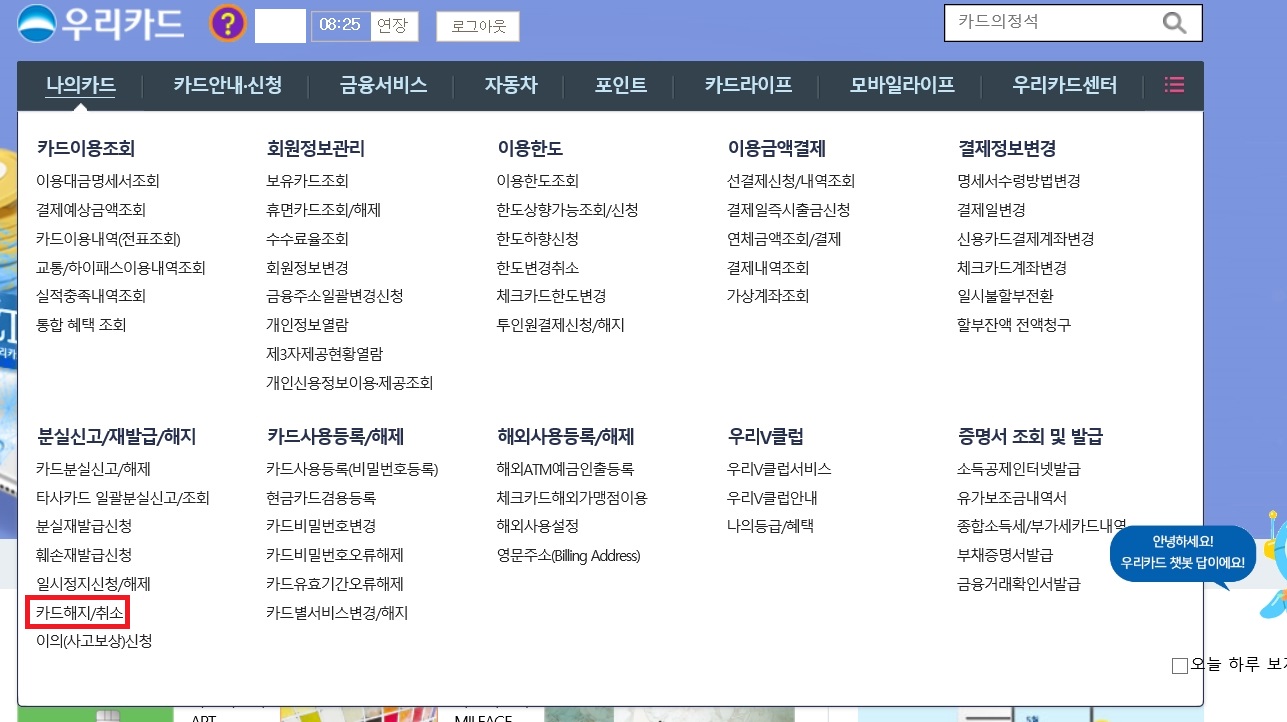Click 이용한도조회 link
This screenshot has height=722, width=1287.
[x=538, y=181]
